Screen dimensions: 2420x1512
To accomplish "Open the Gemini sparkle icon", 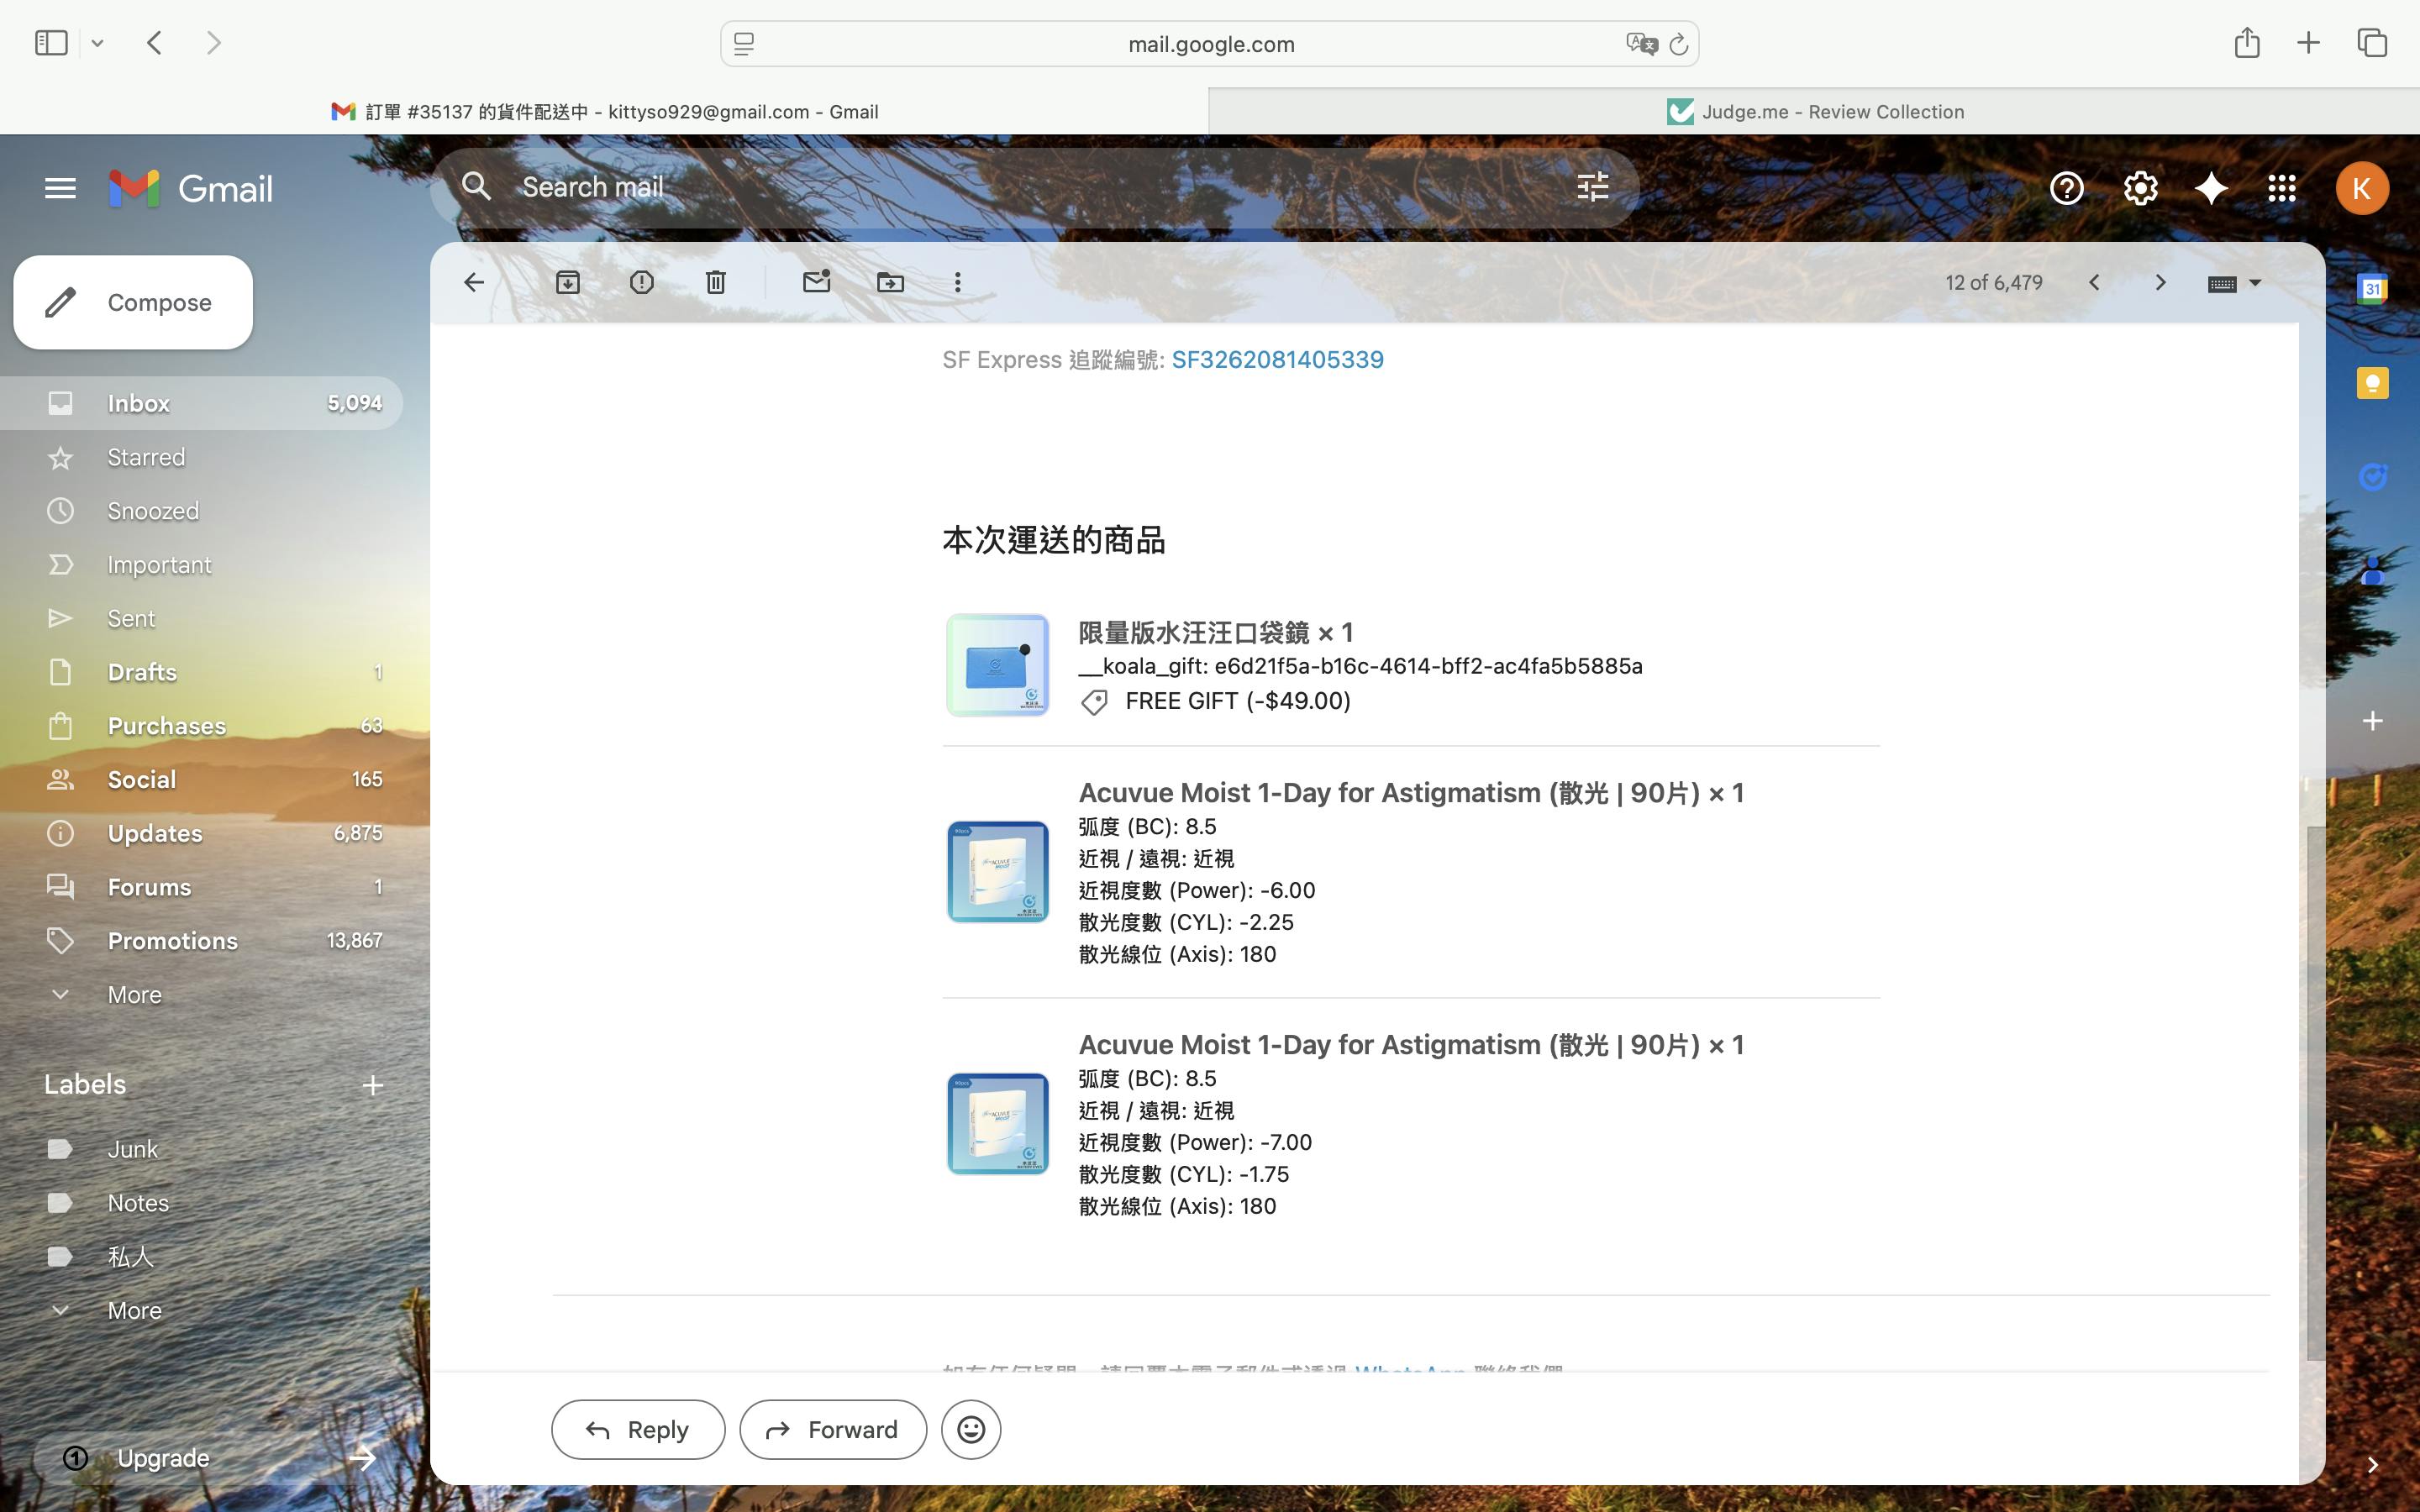I will (2210, 188).
